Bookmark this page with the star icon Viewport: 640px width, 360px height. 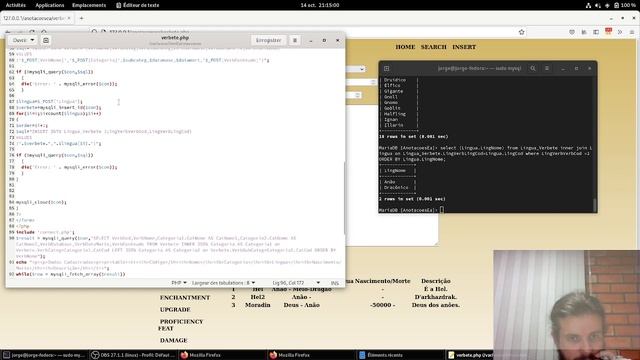(x=521, y=32)
